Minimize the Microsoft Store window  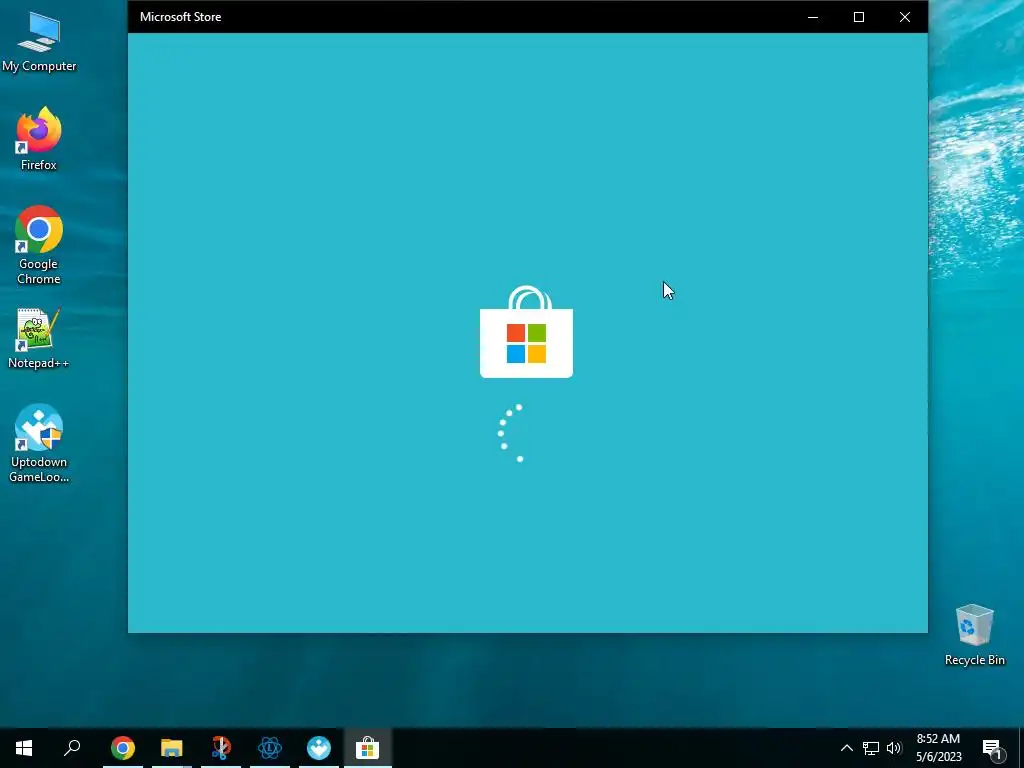(813, 17)
